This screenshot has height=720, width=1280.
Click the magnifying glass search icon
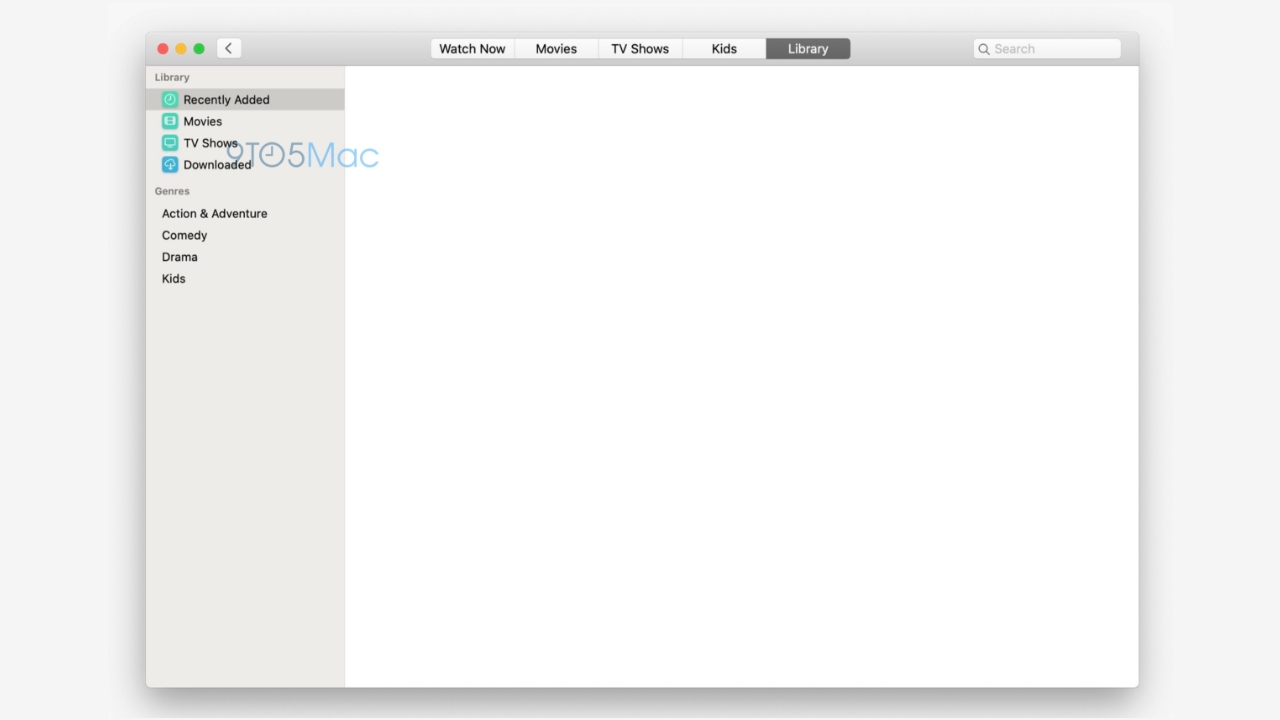point(984,49)
